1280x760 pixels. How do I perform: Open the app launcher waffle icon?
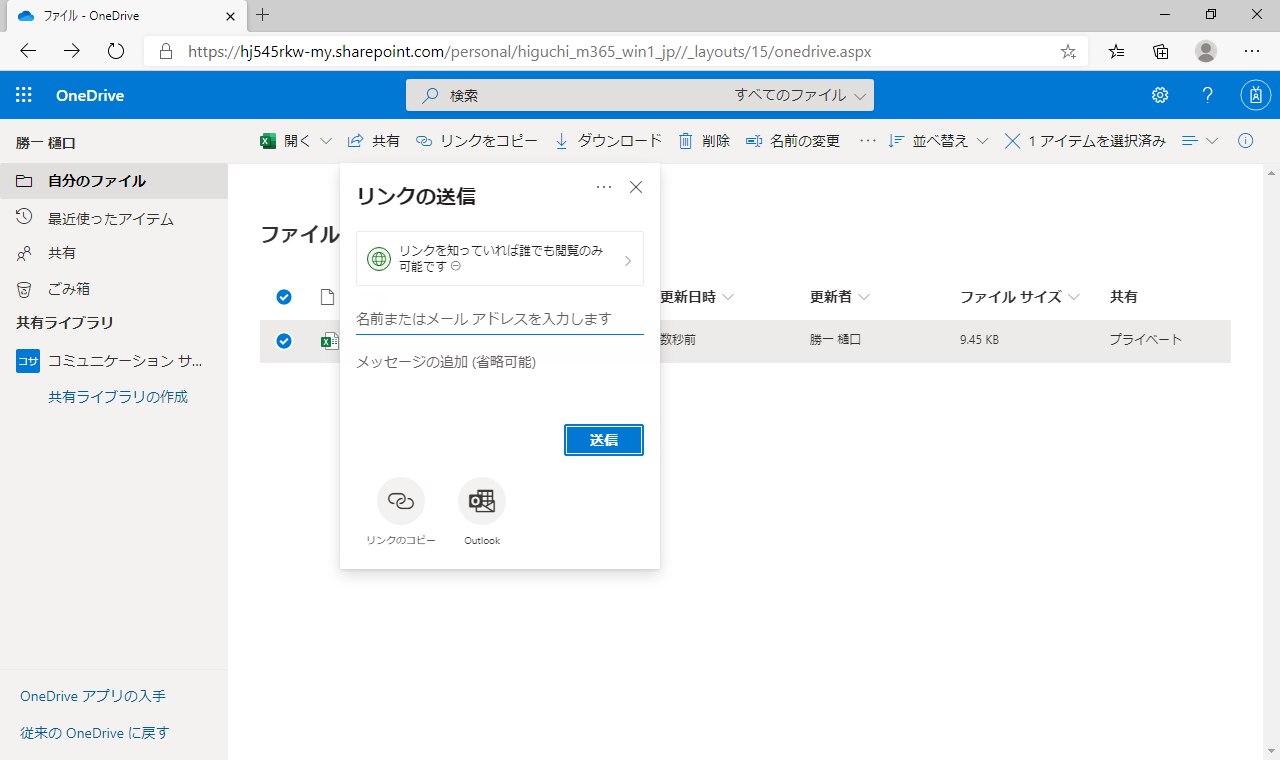pyautogui.click(x=24, y=96)
